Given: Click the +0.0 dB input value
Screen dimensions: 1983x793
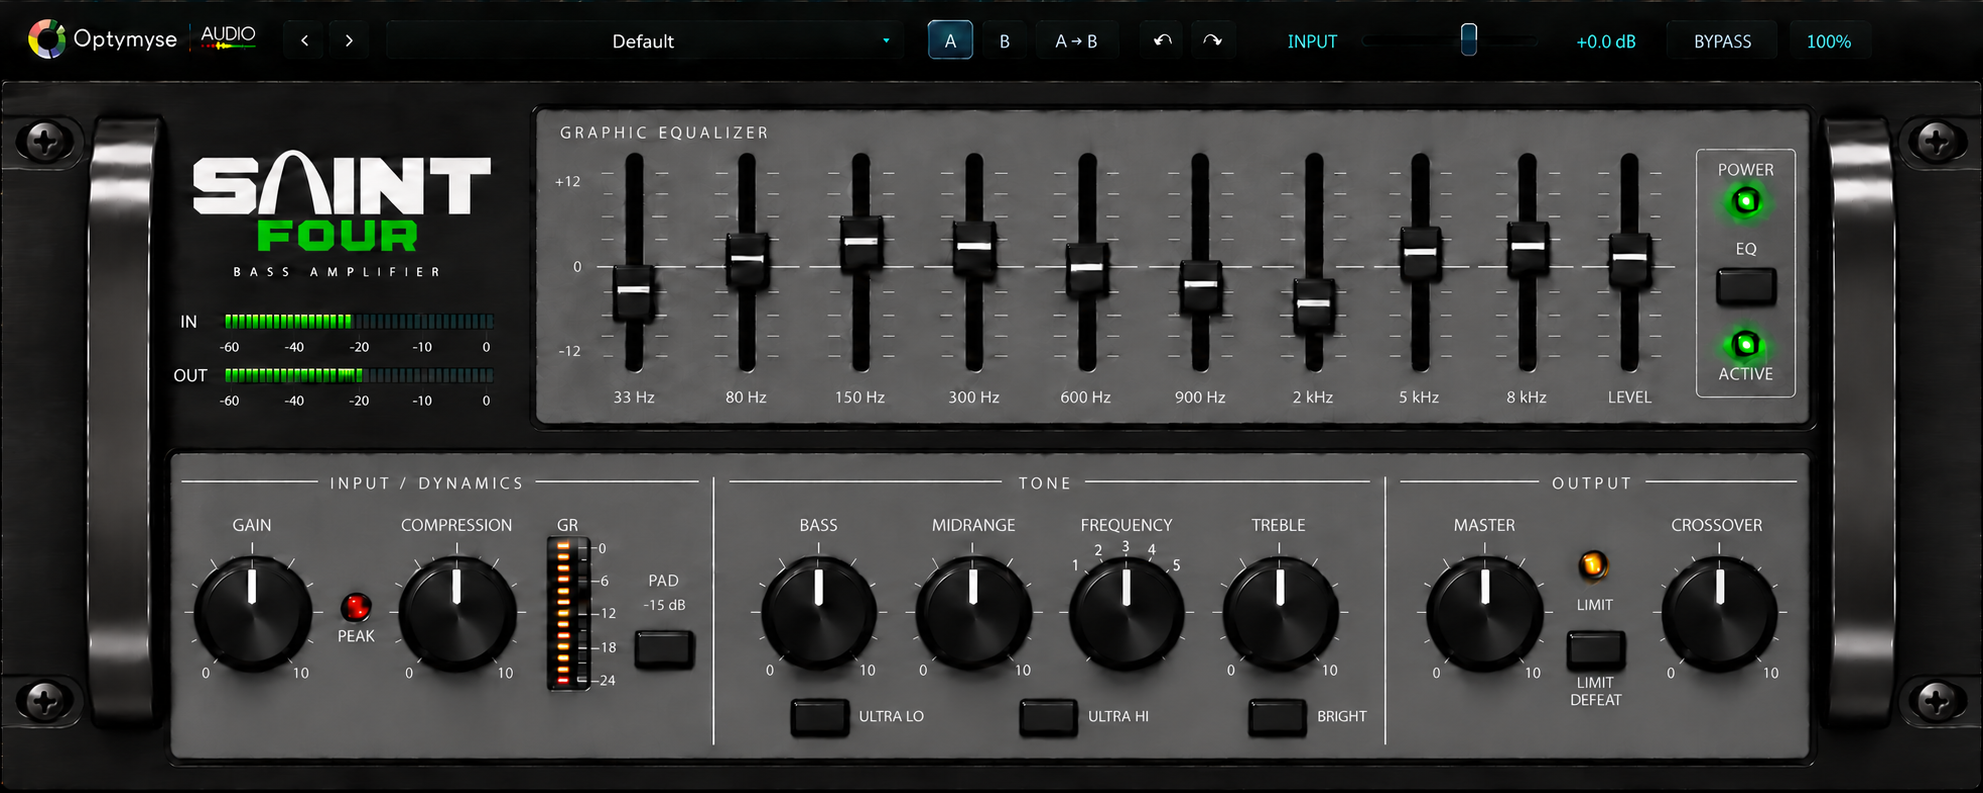Looking at the screenshot, I should coord(1606,41).
